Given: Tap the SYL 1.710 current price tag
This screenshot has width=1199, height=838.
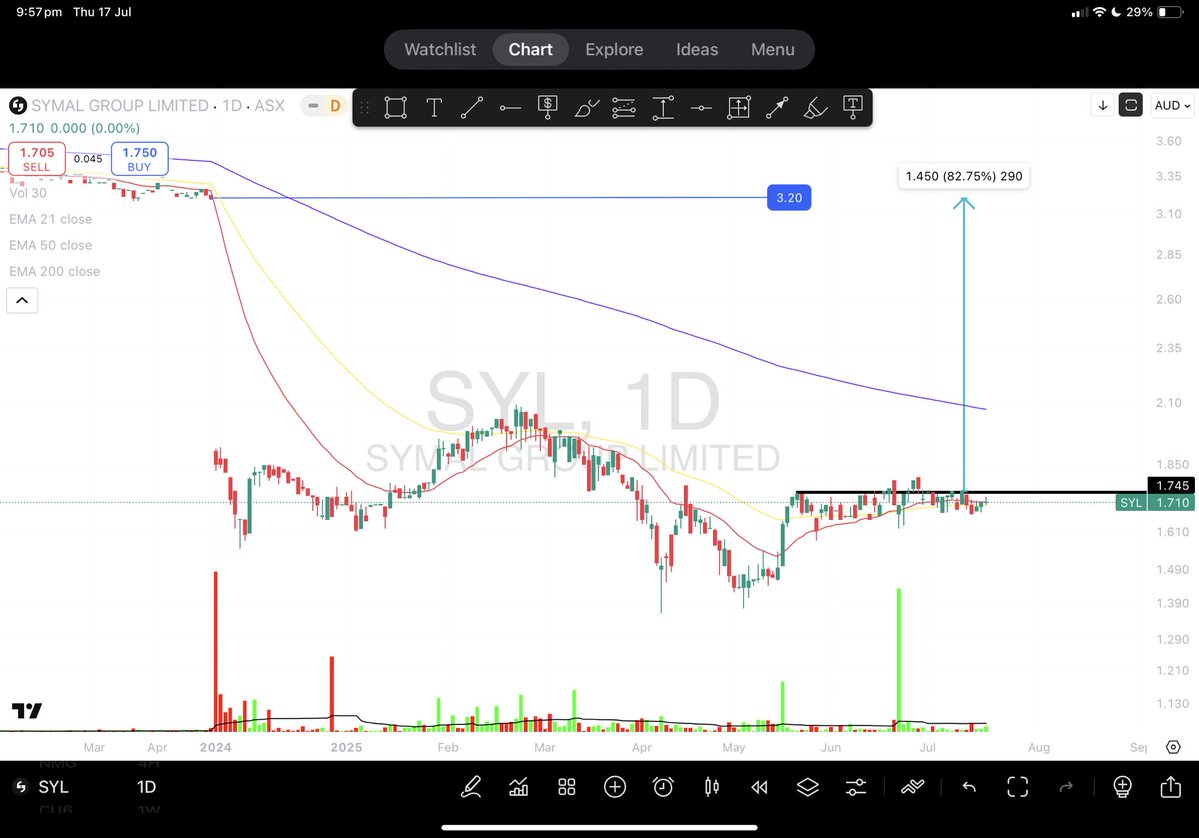Looking at the screenshot, I should coord(1155,502).
